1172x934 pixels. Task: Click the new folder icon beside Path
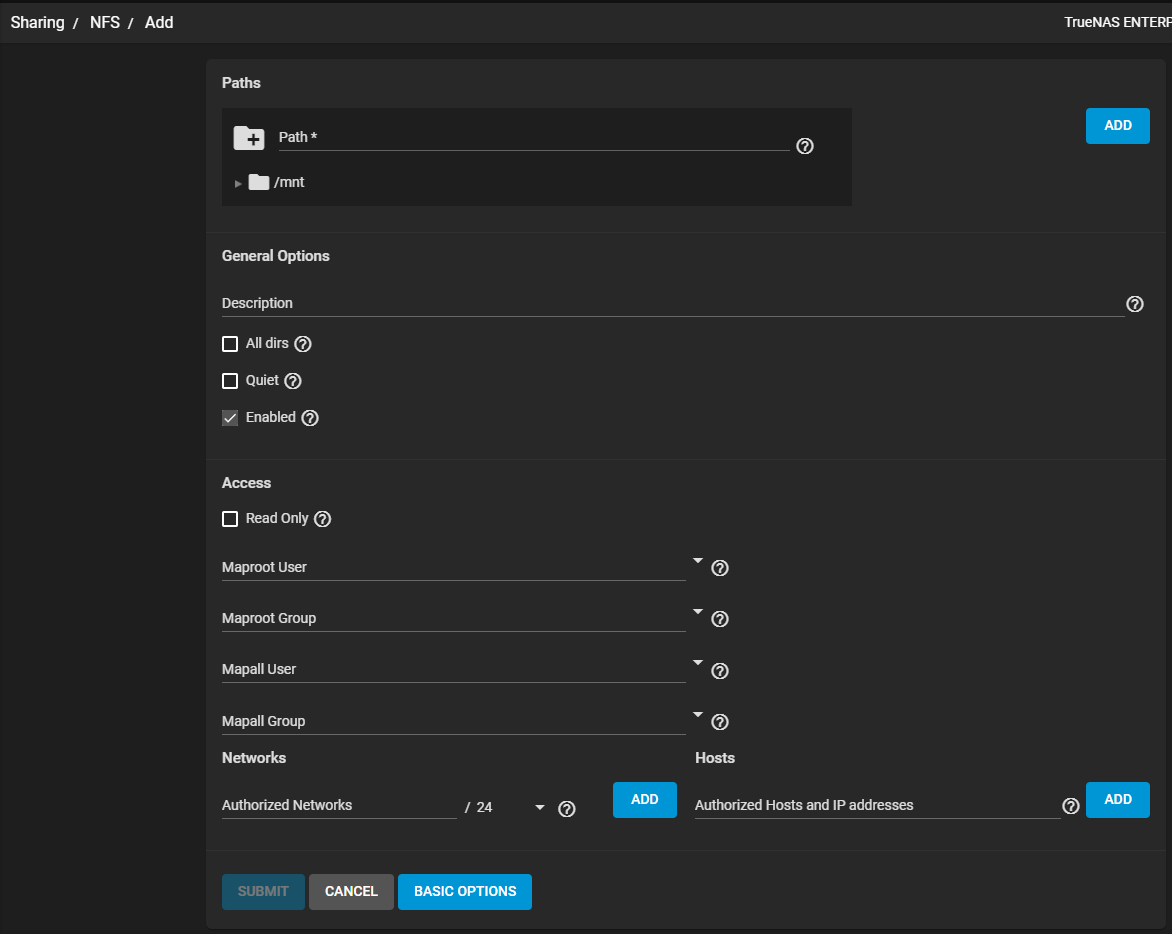click(249, 138)
